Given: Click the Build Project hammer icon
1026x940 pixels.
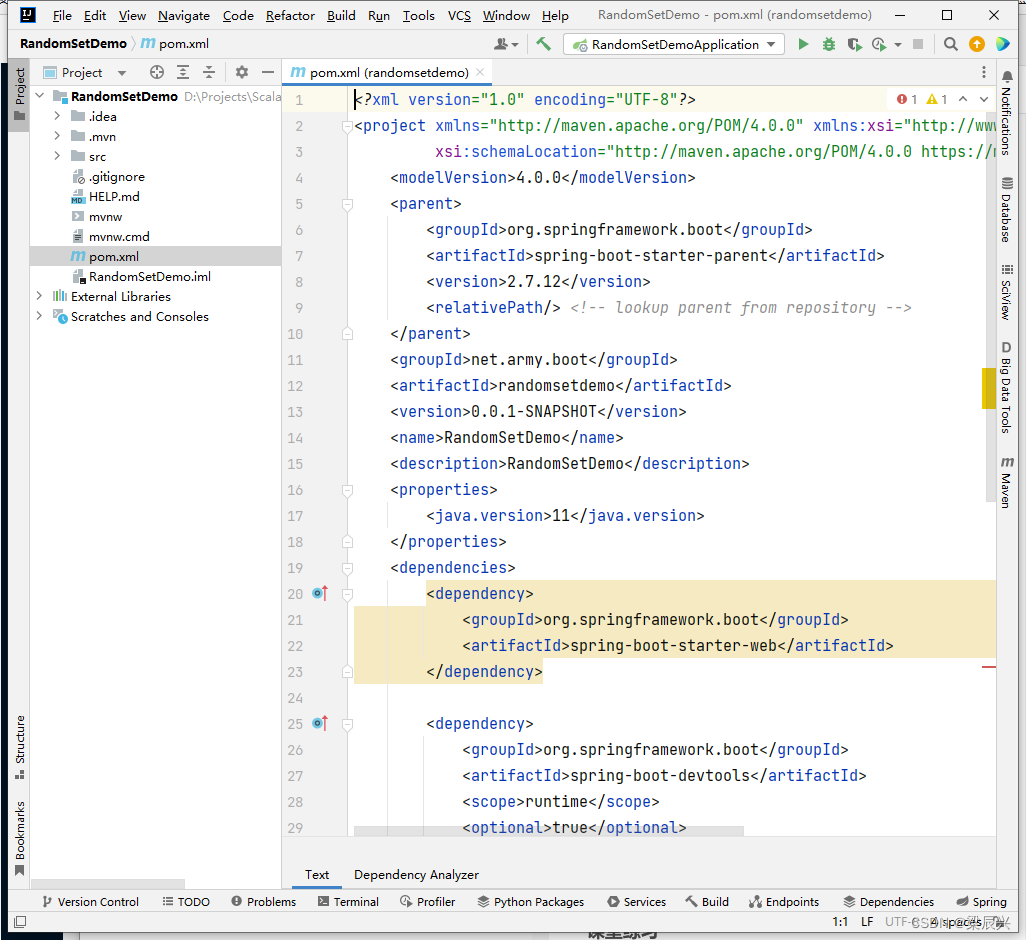Looking at the screenshot, I should (543, 44).
